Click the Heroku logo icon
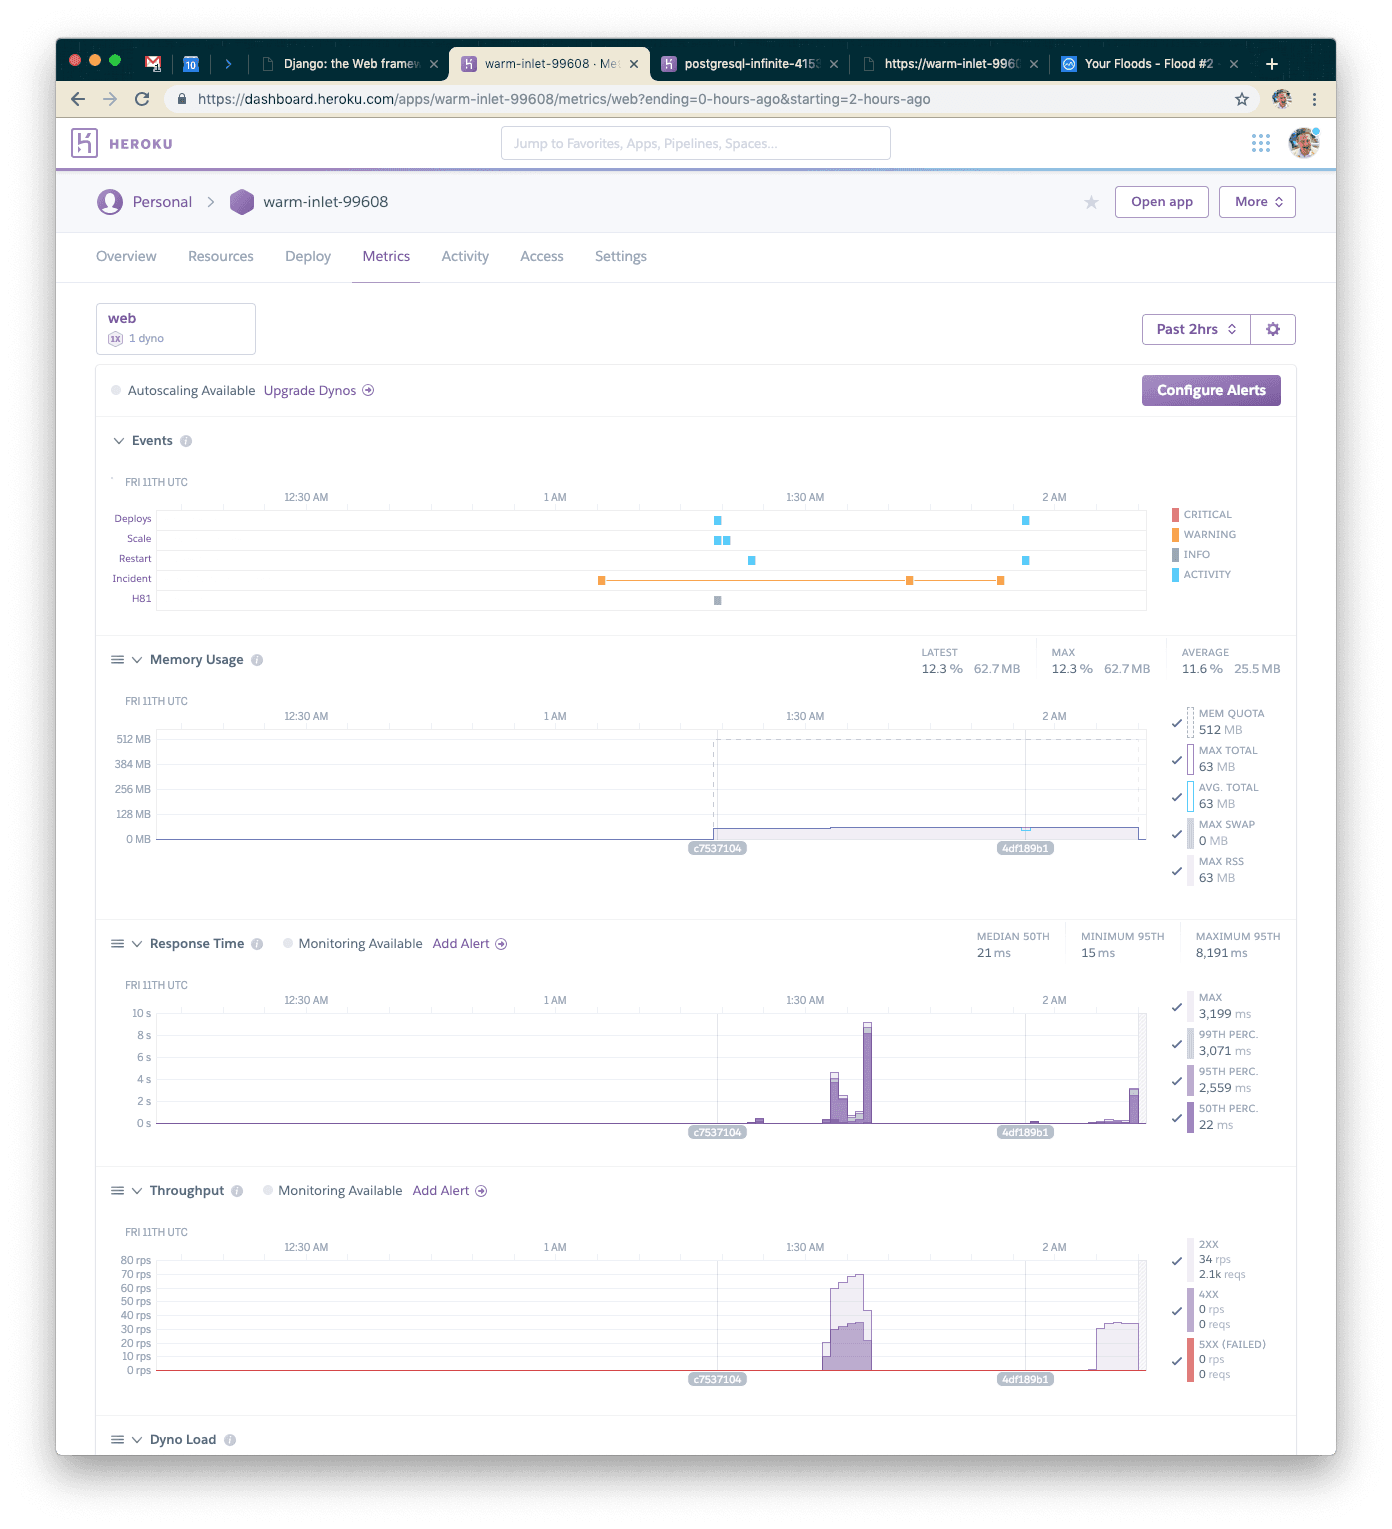The height and width of the screenshot is (1529, 1392). coord(84,143)
